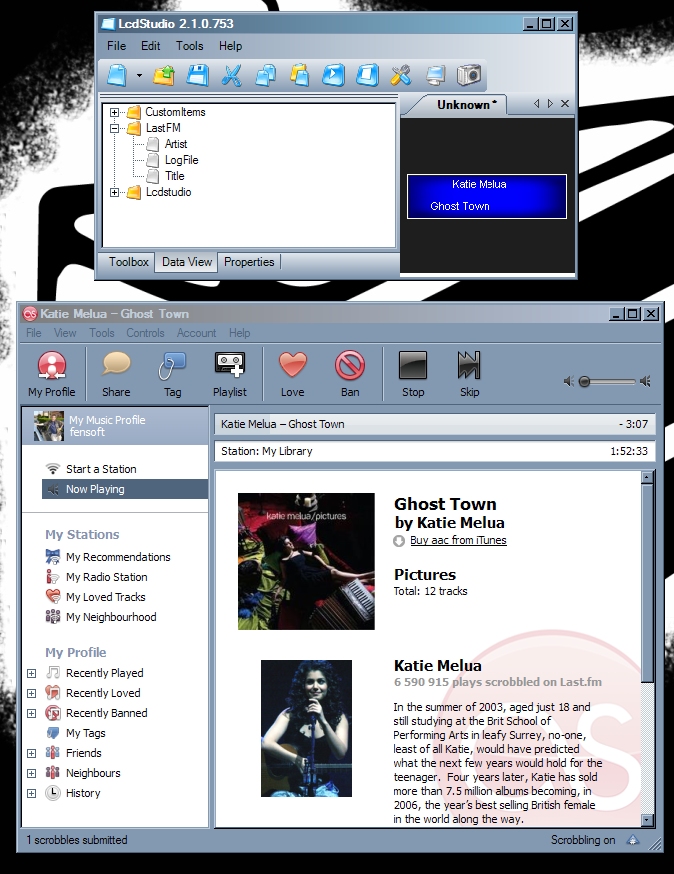Screen dimensions: 674x874
Task: Click Save floppy icon in LcdStudio
Action: (197, 75)
